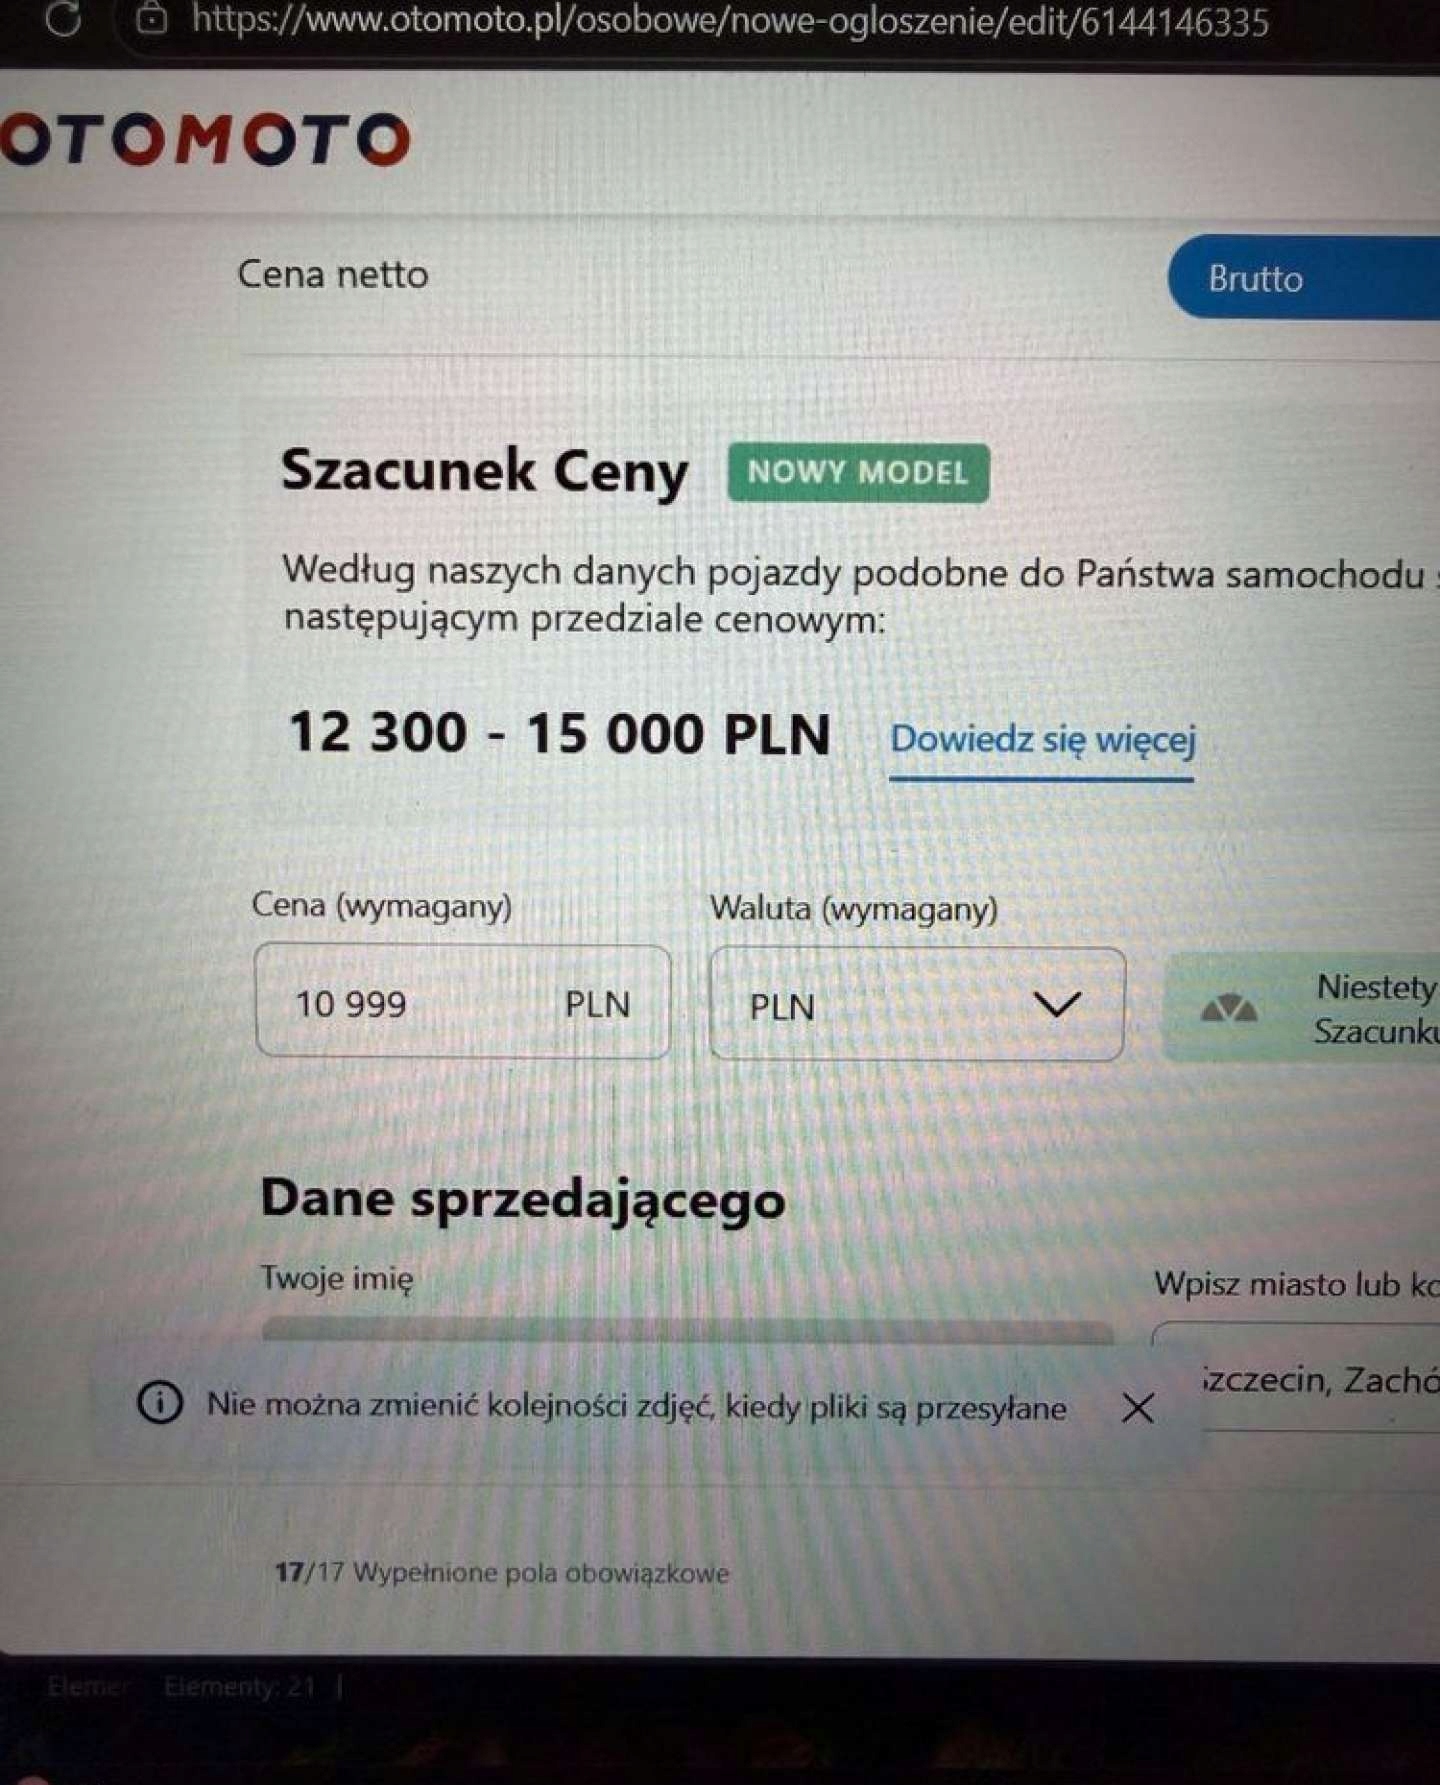The image size is (1440, 1785).
Task: Click the city field showing Szczecin
Action: coord(1320,1381)
